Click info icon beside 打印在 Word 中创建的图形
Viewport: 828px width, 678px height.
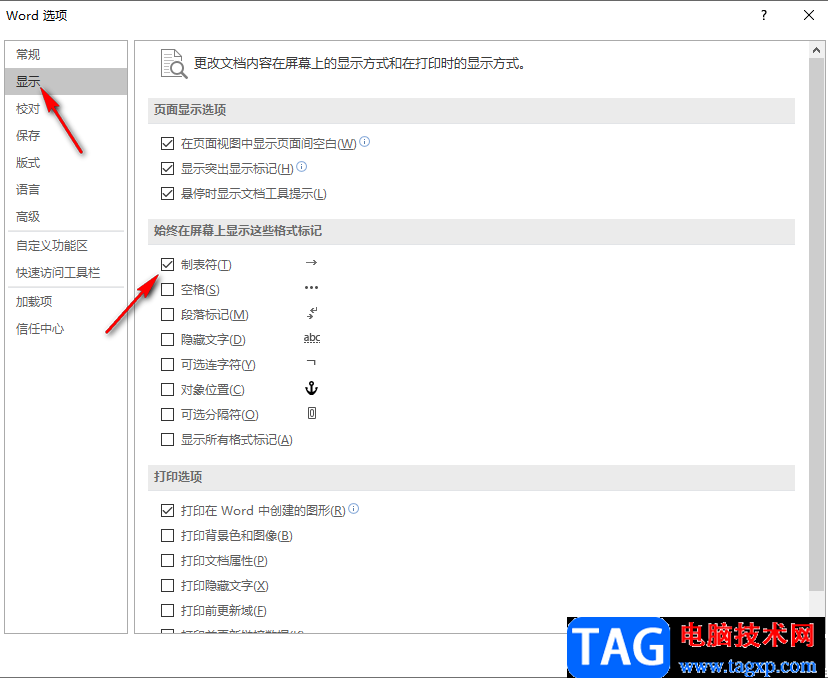click(354, 508)
